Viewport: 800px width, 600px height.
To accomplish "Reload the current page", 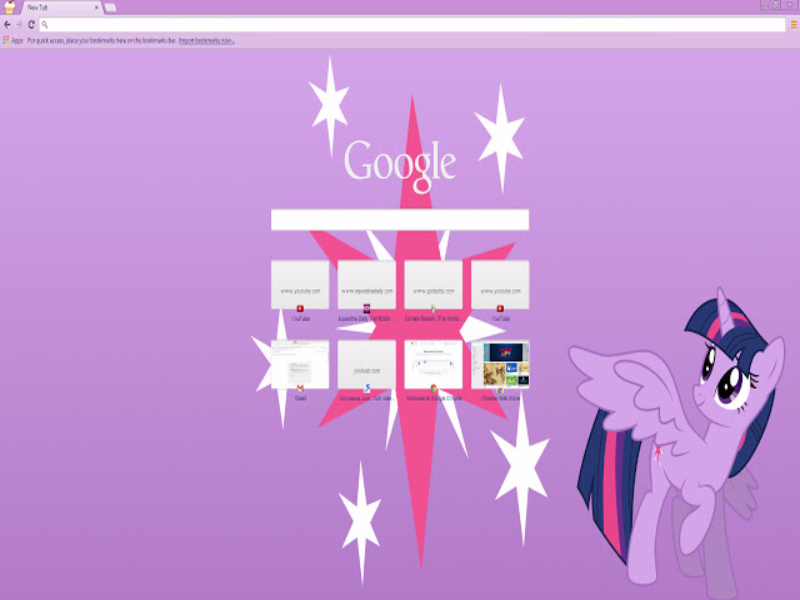I will 32,24.
